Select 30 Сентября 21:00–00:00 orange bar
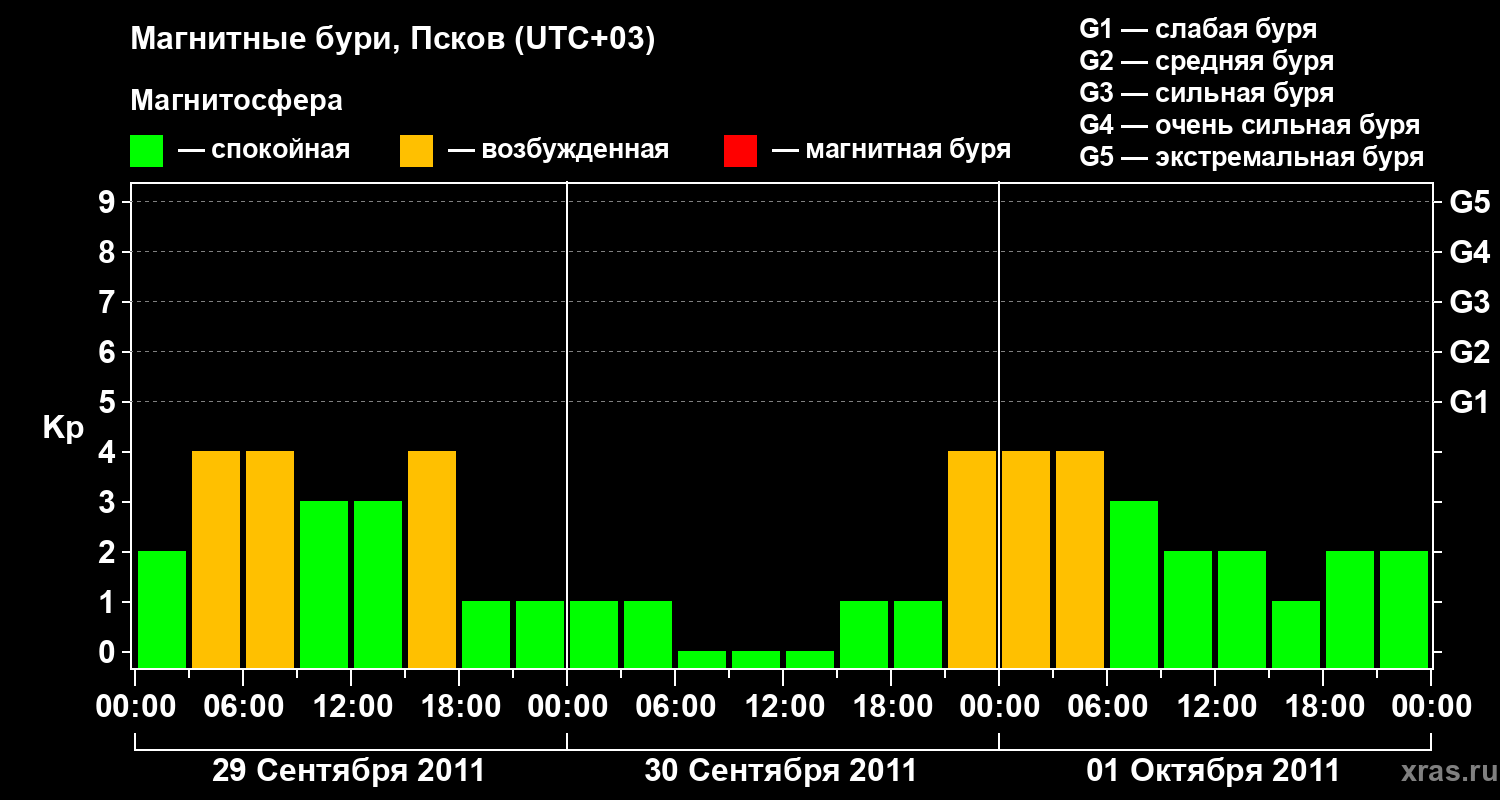This screenshot has height=800, width=1500. pyautogui.click(x=972, y=559)
